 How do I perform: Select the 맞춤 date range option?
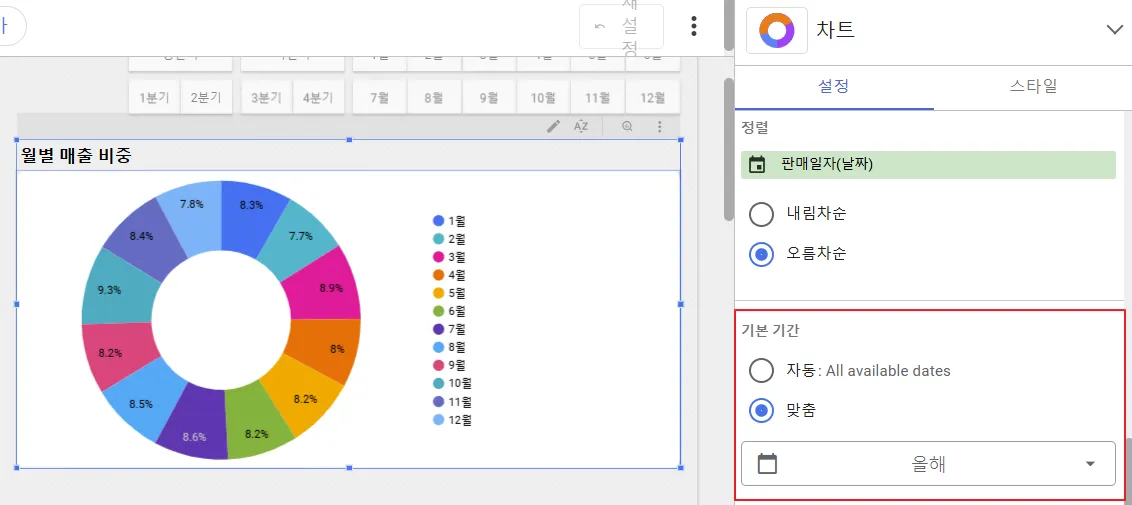[x=761, y=411]
